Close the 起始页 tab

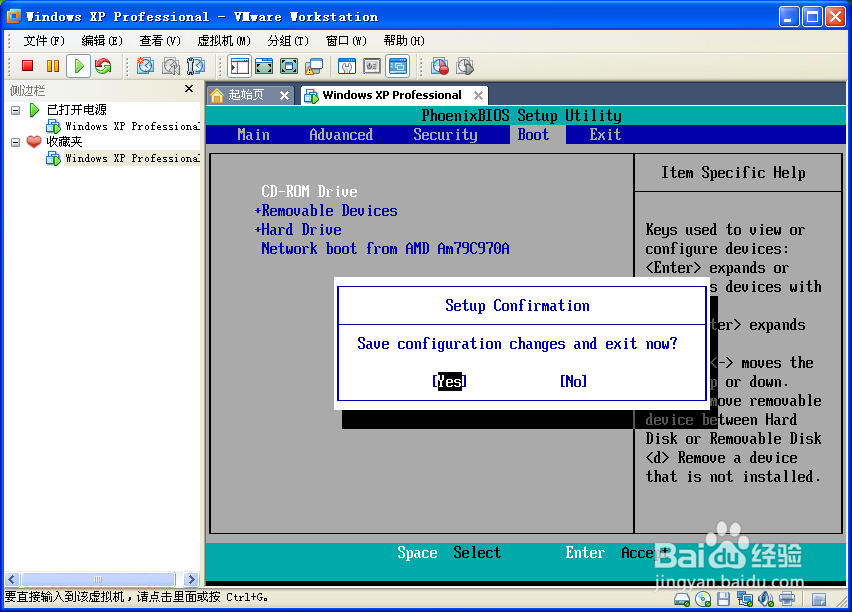(284, 96)
